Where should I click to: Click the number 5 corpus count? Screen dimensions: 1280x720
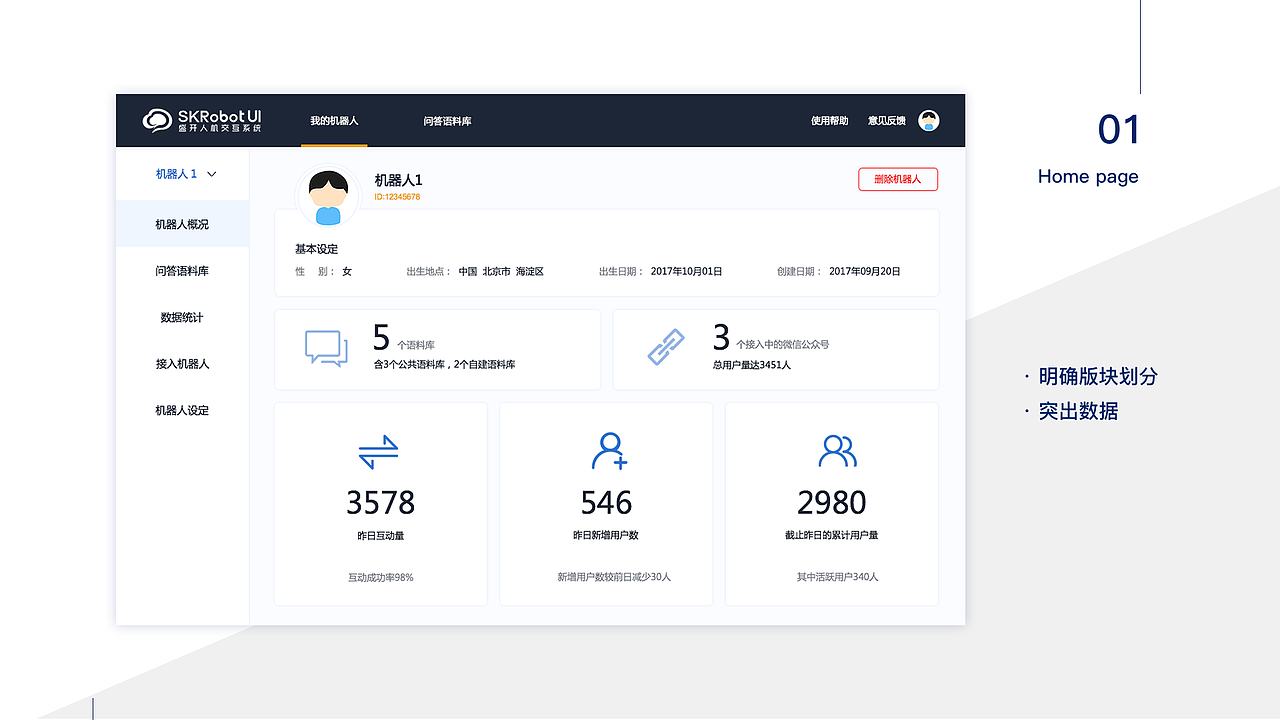pos(381,337)
